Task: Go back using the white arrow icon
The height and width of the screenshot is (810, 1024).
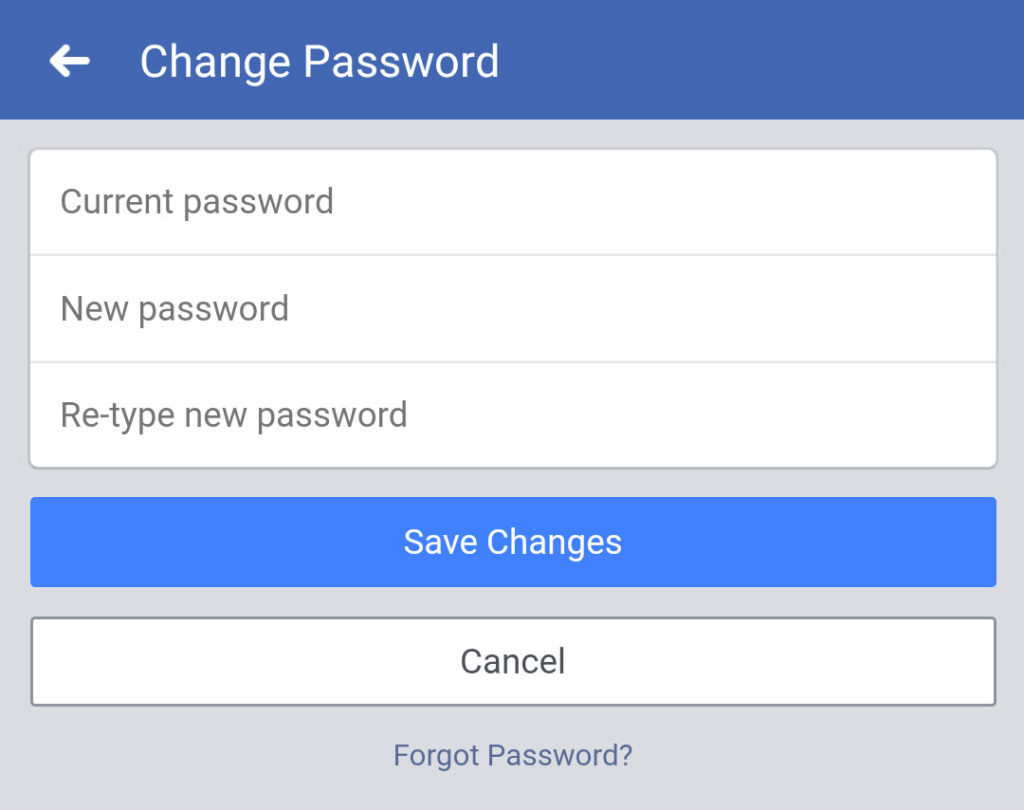Action: tap(69, 61)
